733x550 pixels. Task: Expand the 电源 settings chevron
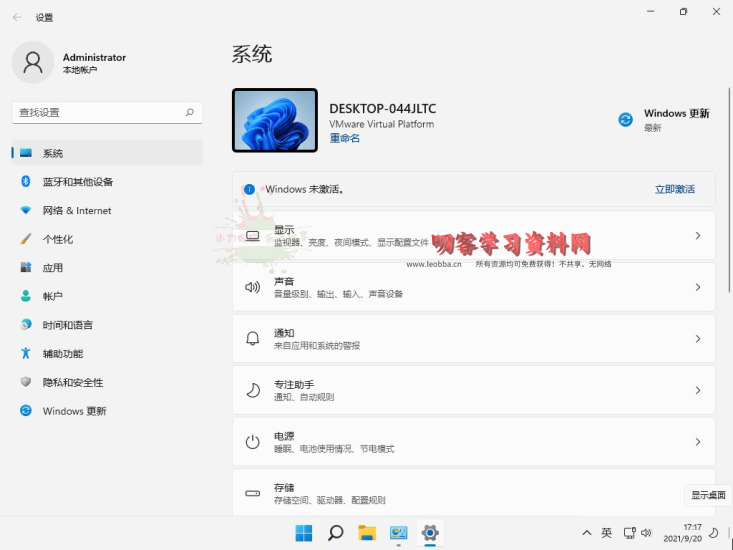(697, 442)
